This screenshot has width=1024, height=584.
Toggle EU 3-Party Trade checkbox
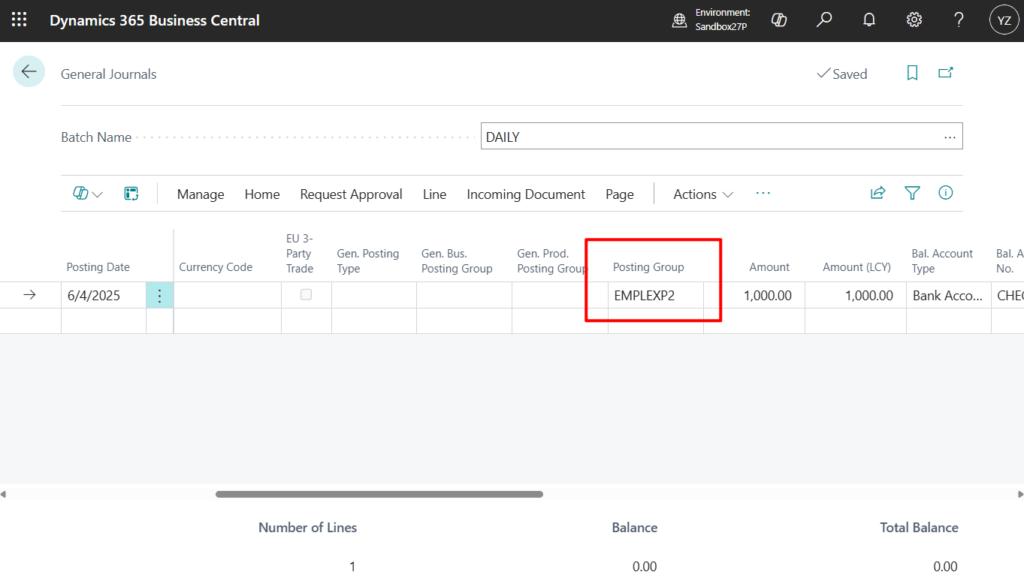coord(306,295)
